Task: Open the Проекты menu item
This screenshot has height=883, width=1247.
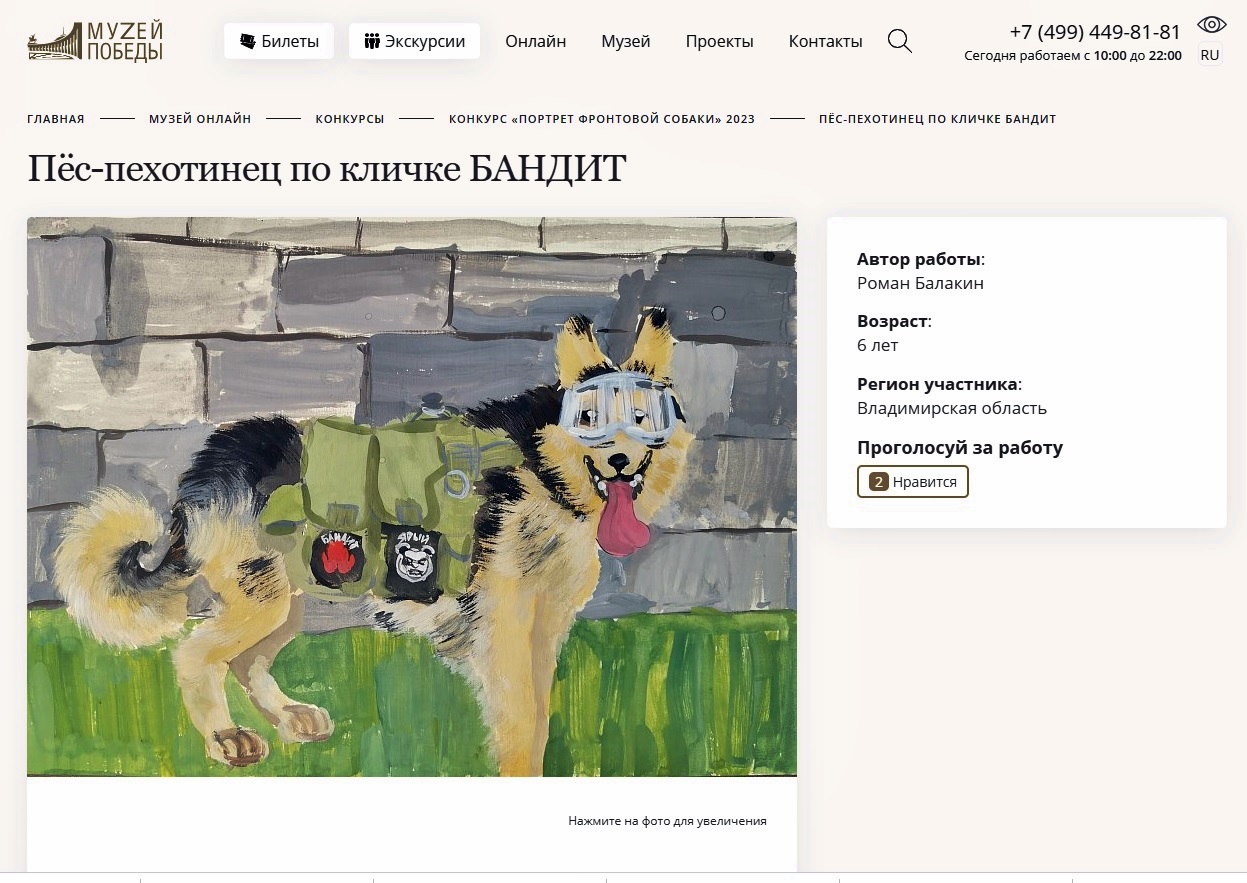Action: [720, 41]
